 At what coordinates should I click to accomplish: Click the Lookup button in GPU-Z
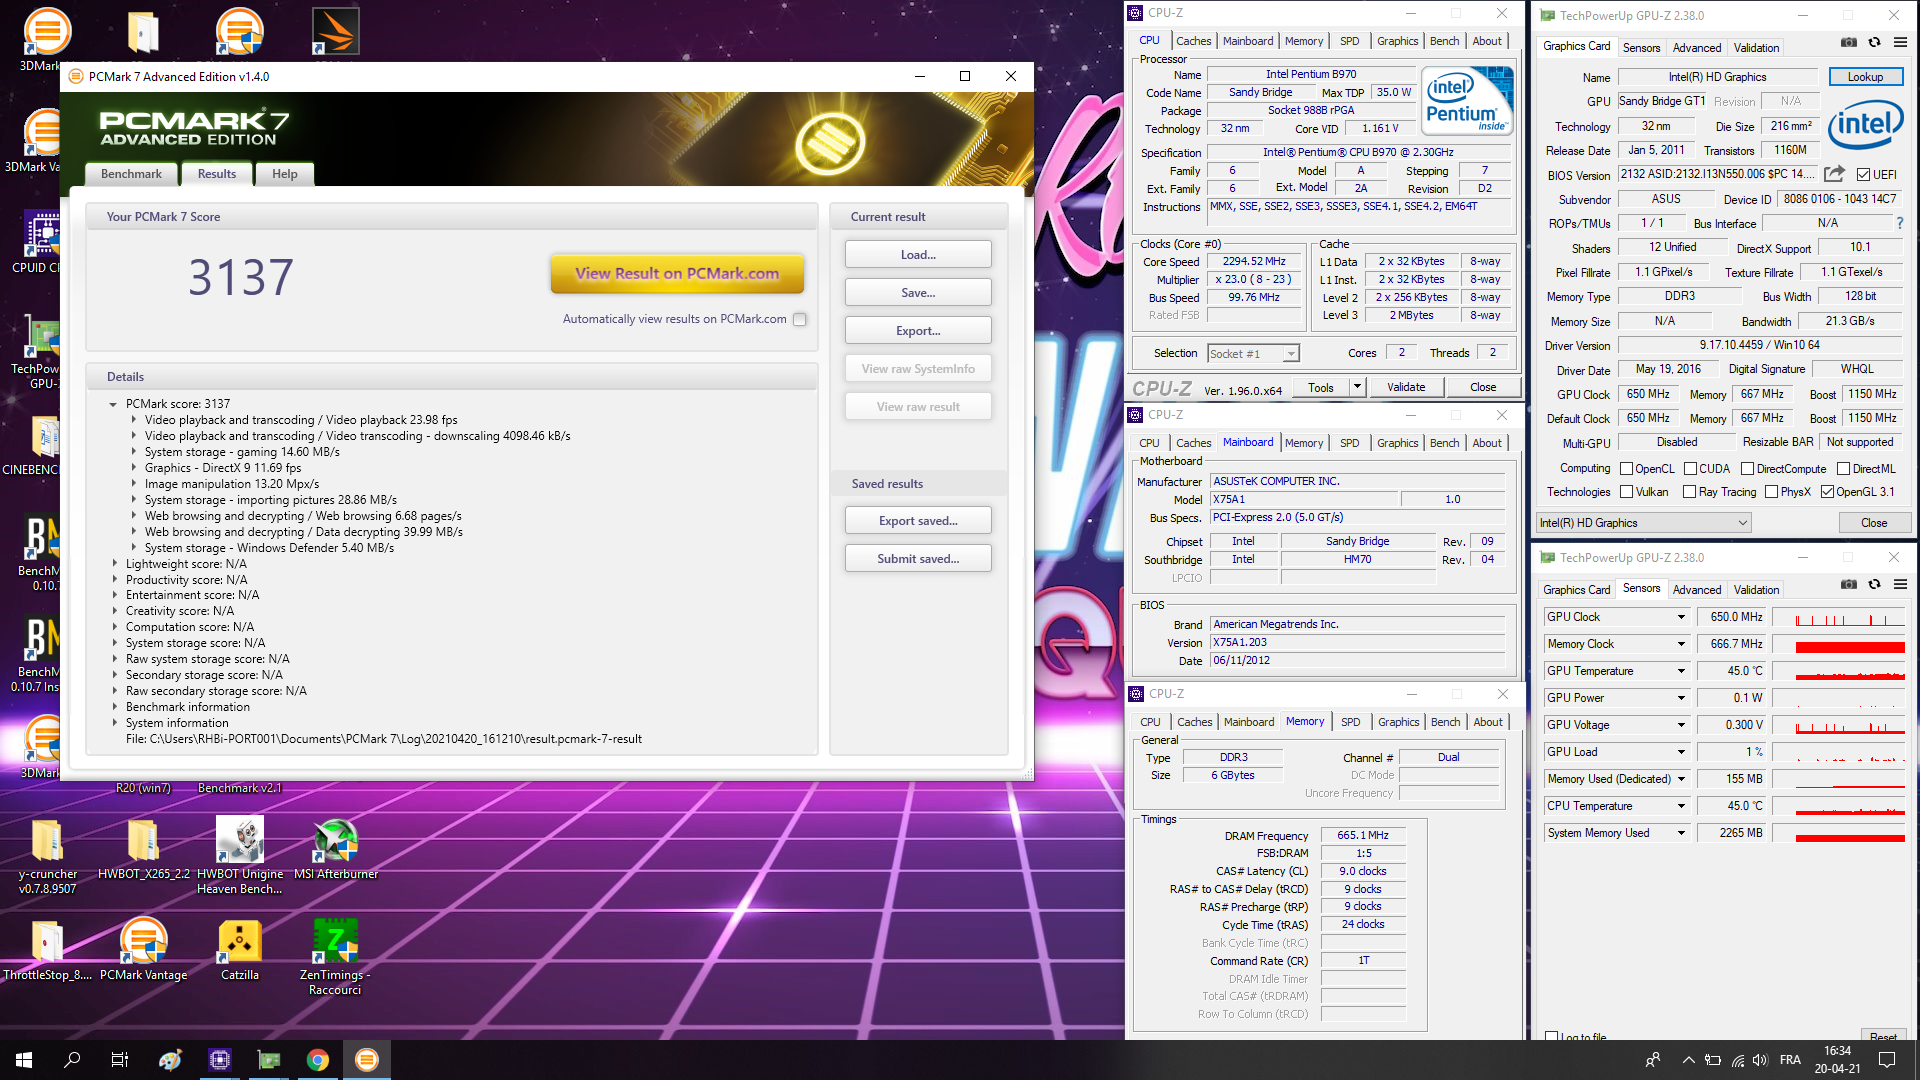(x=1865, y=77)
